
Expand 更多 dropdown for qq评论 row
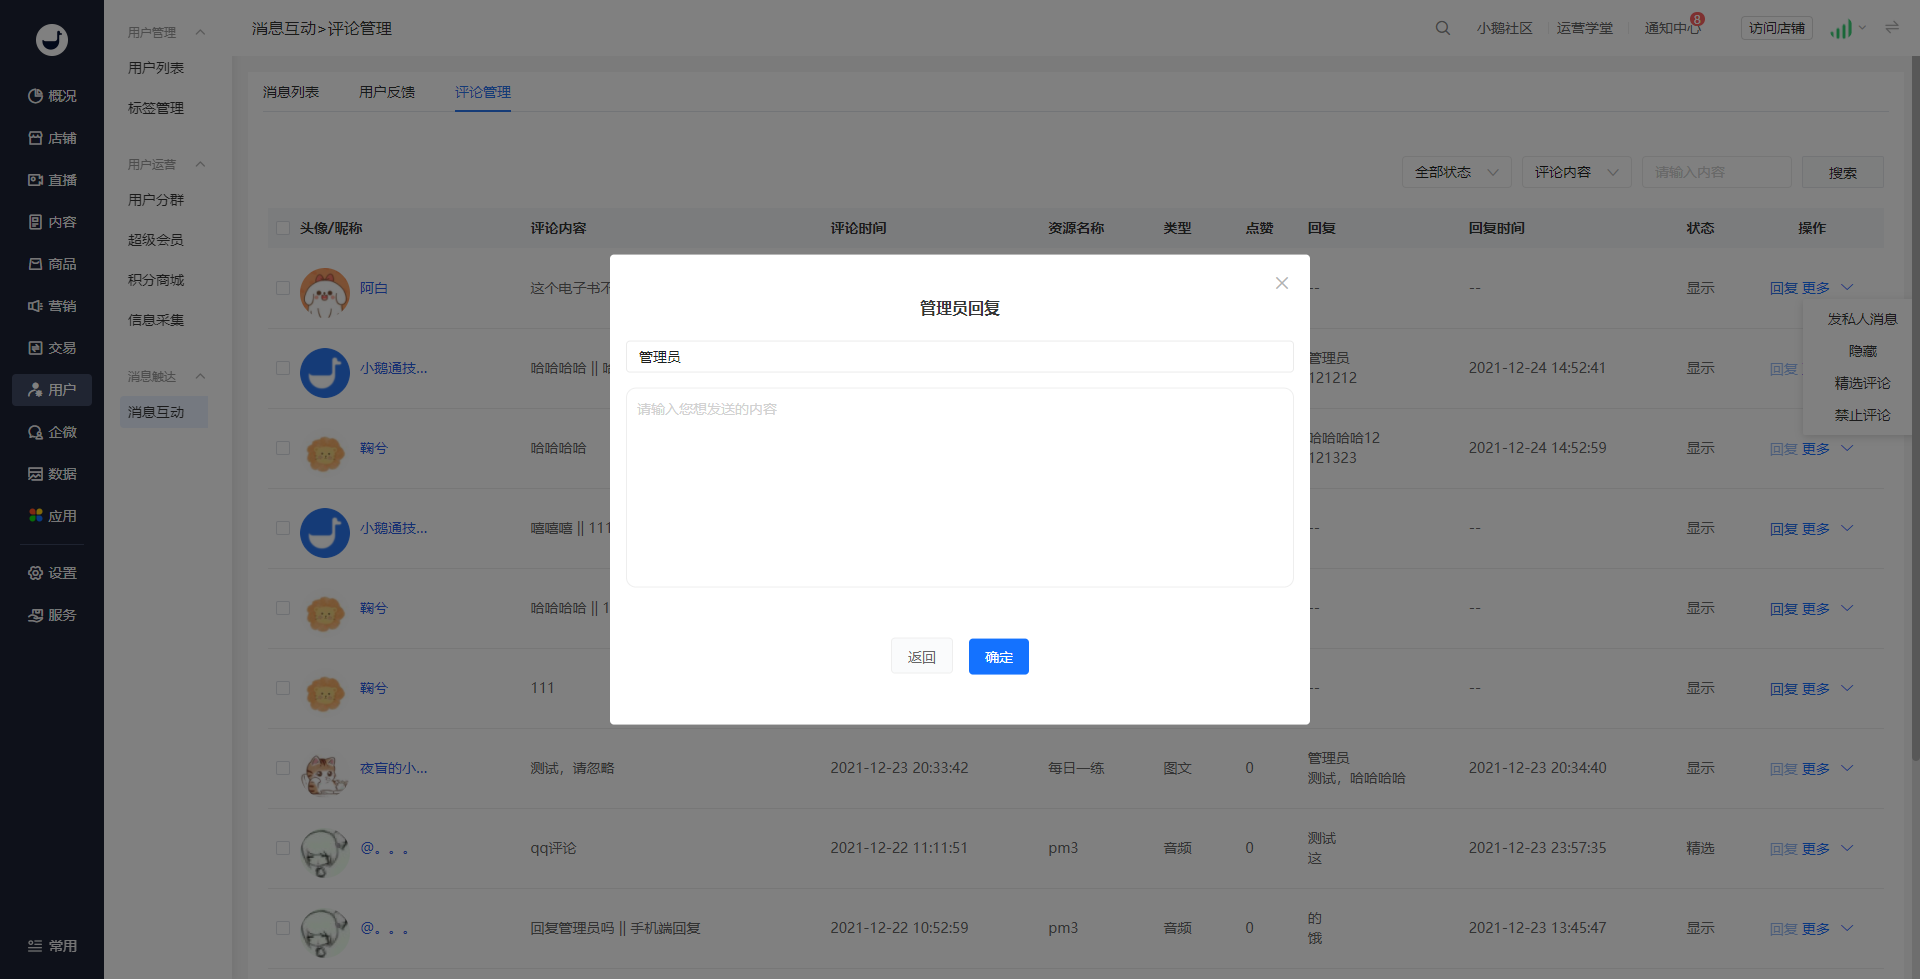point(1828,848)
